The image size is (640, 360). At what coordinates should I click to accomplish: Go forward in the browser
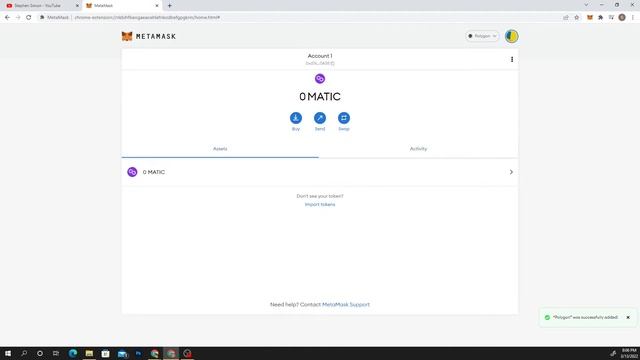18,18
